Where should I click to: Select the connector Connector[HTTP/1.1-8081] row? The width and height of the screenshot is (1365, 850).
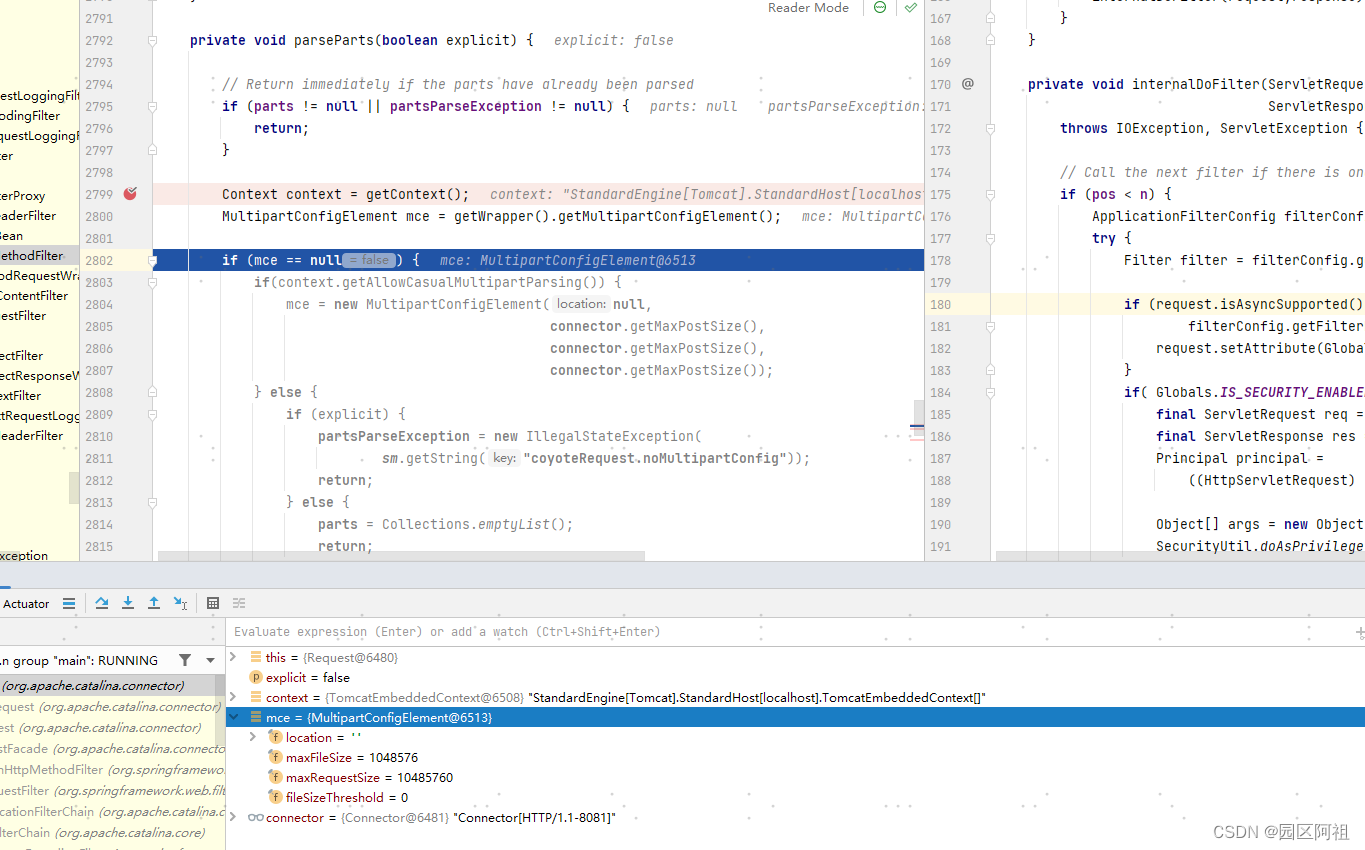pos(795,817)
